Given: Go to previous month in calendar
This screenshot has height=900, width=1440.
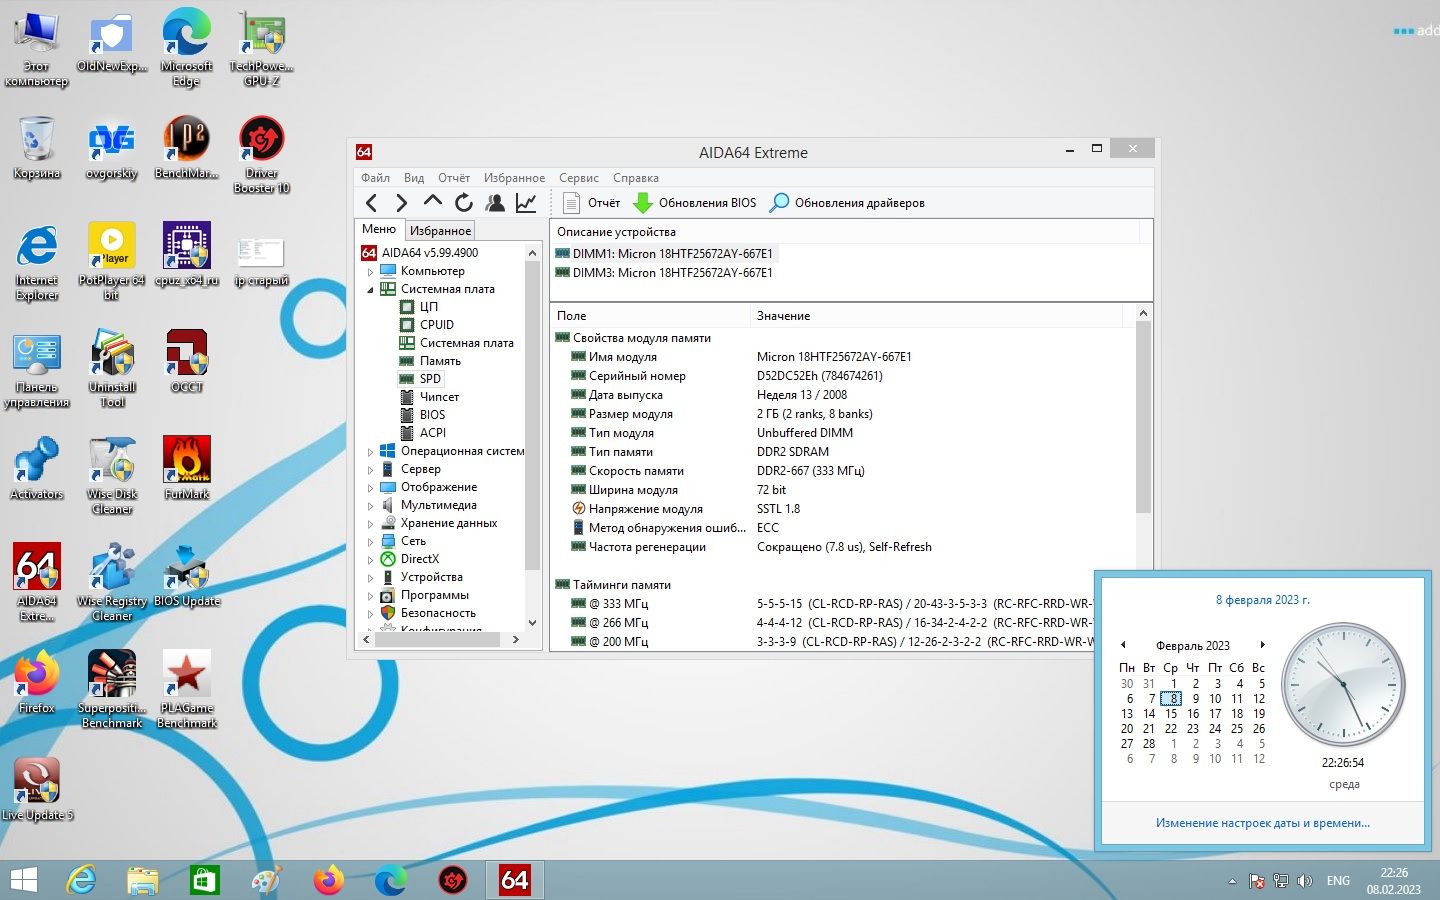Looking at the screenshot, I should [x=1123, y=645].
